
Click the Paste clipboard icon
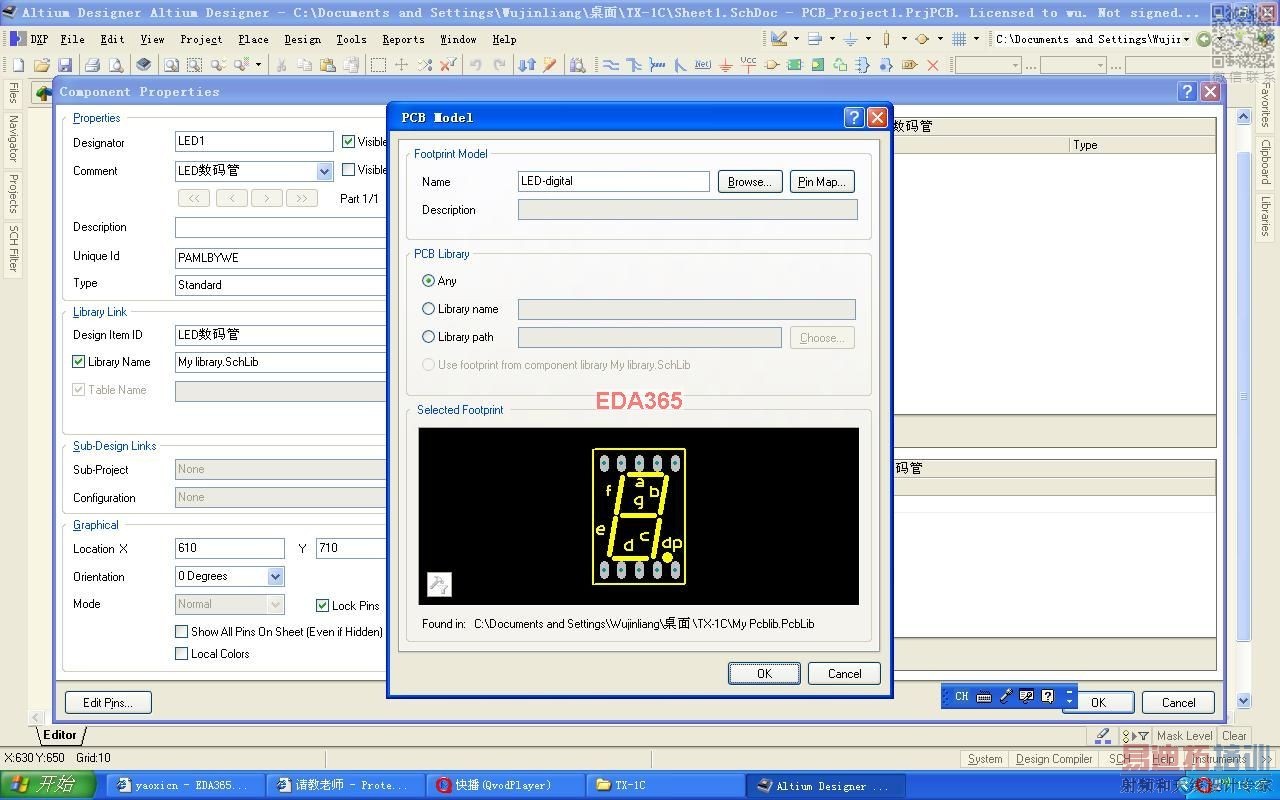tap(327, 65)
